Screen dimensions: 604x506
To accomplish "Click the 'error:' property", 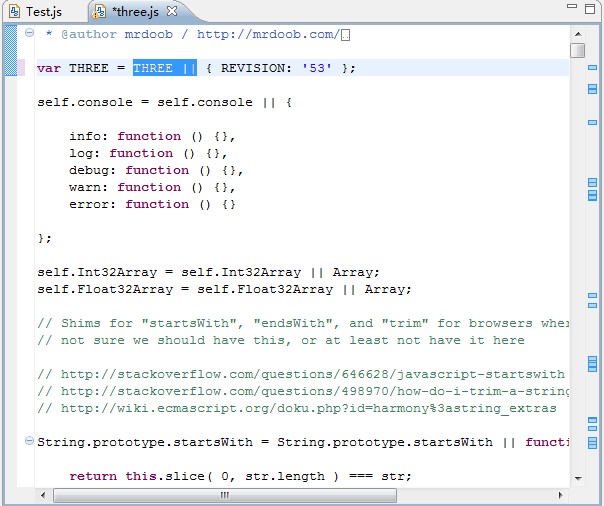I will [92, 204].
